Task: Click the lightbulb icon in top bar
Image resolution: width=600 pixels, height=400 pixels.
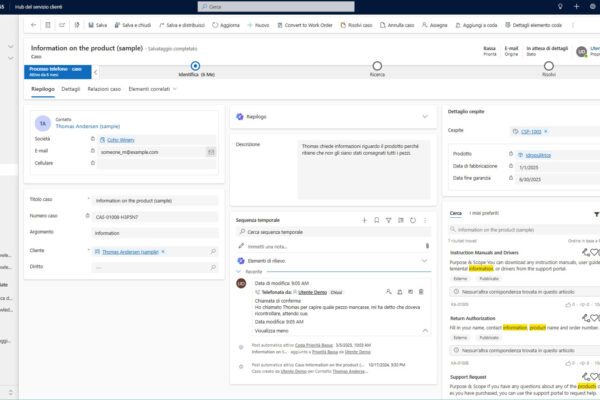Action: click(560, 7)
